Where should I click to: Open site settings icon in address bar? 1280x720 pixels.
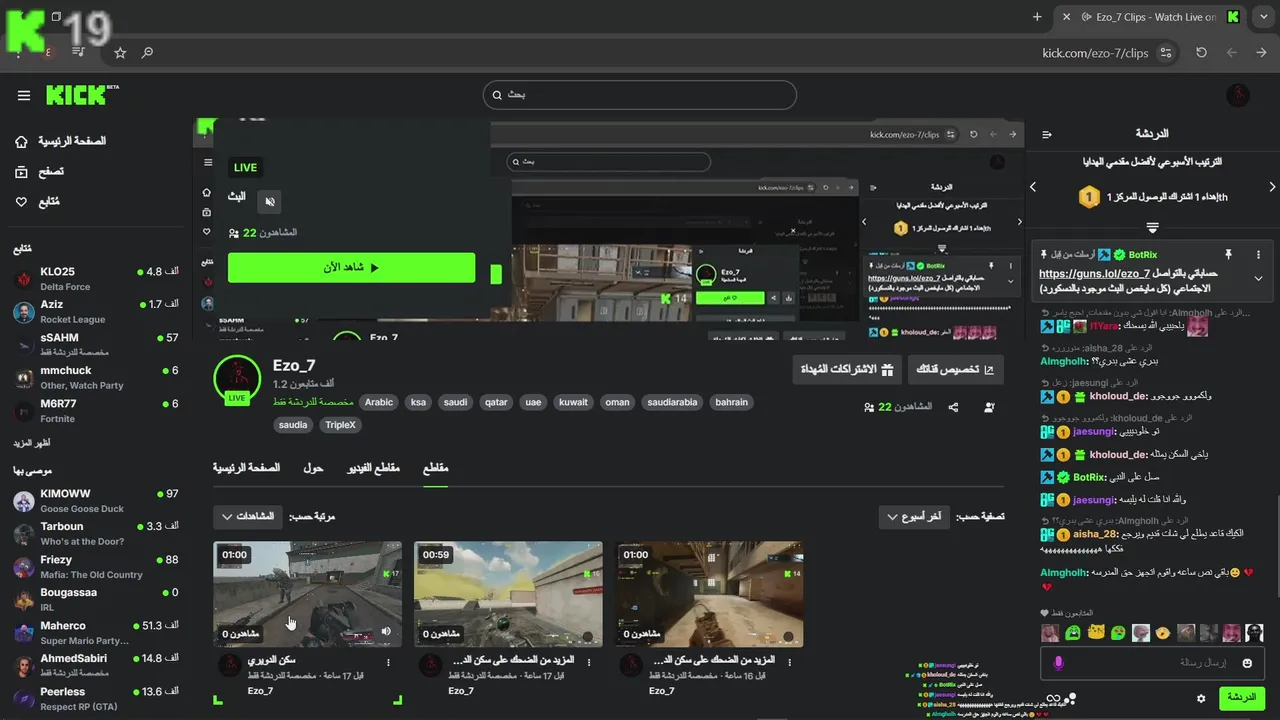(1166, 53)
